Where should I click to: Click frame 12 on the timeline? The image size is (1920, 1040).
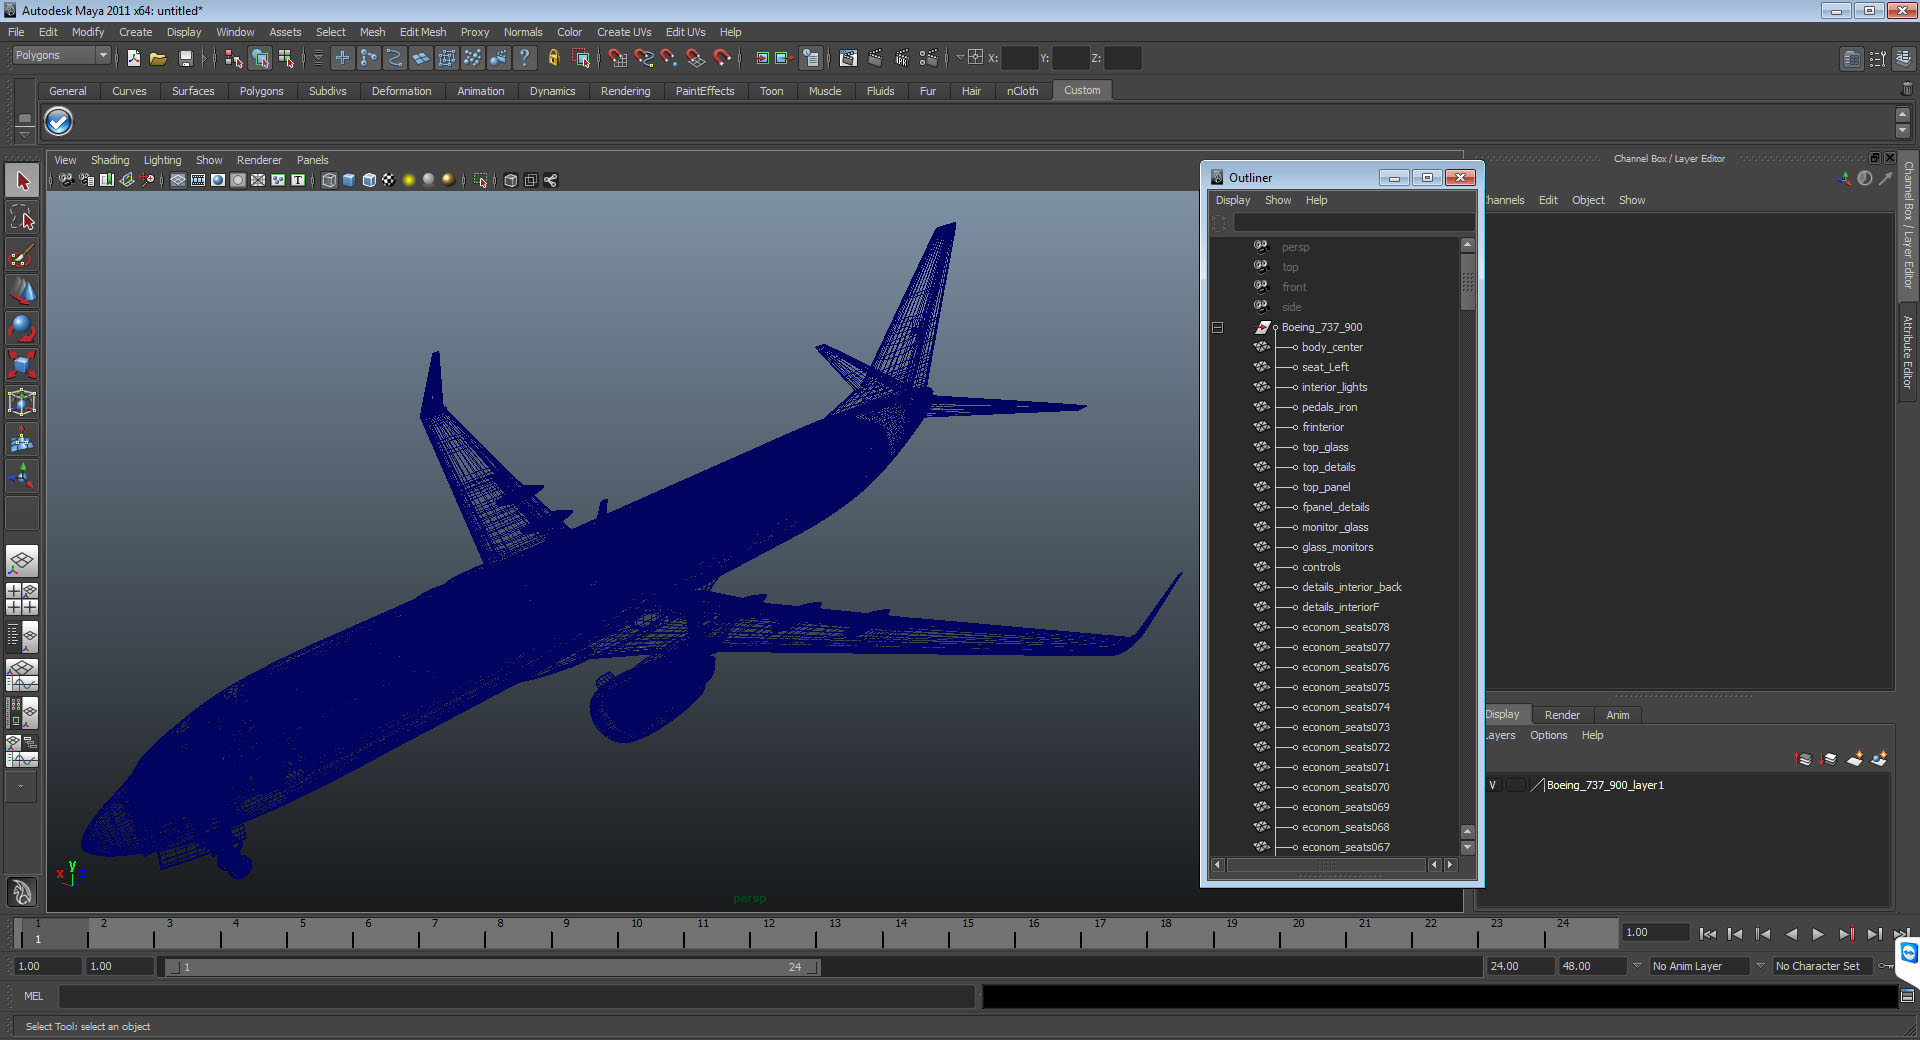(768, 933)
